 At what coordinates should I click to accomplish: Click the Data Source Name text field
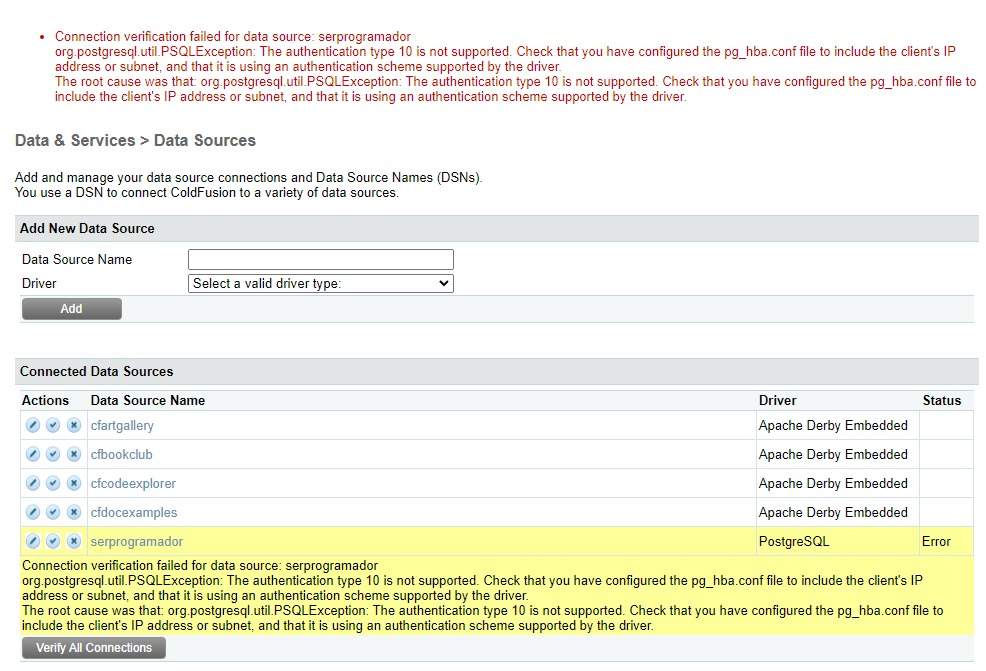[x=320, y=260]
